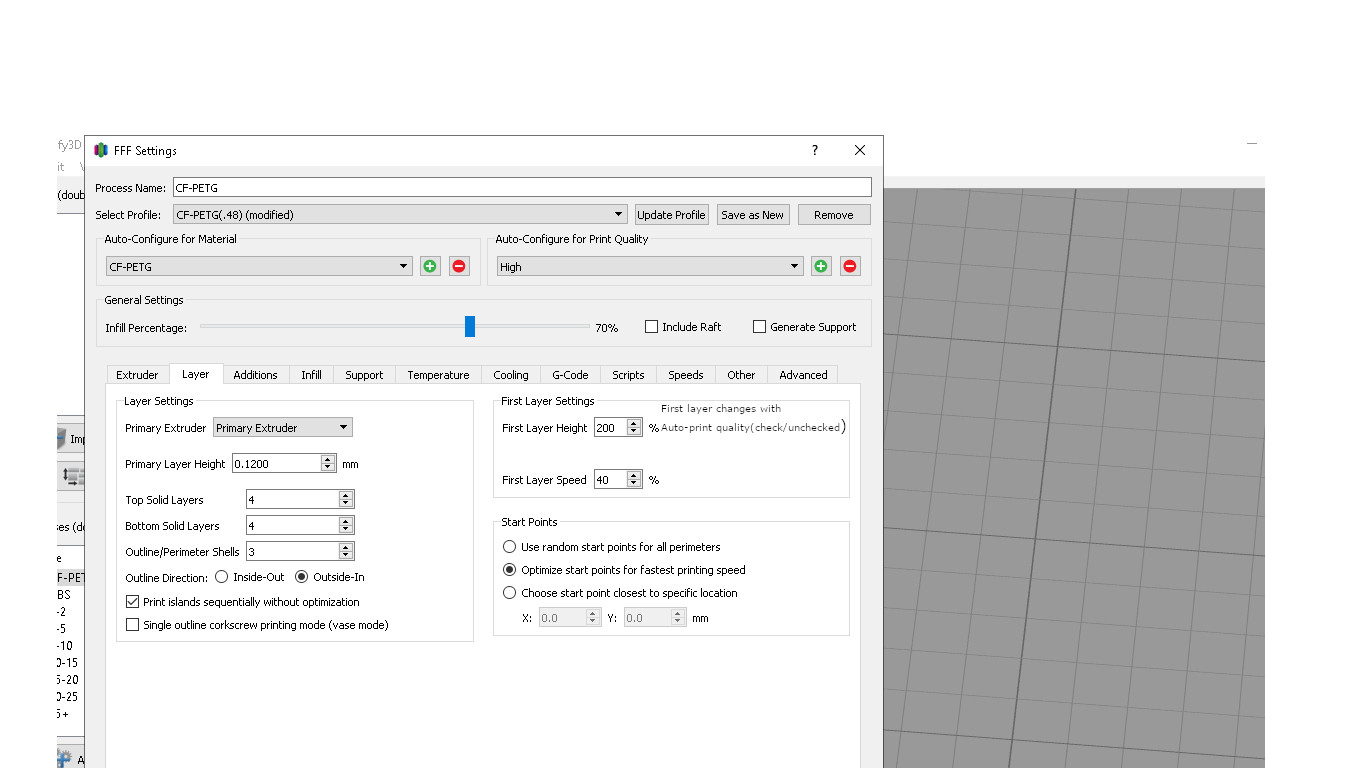Choose start point closest to specific location

pos(509,593)
